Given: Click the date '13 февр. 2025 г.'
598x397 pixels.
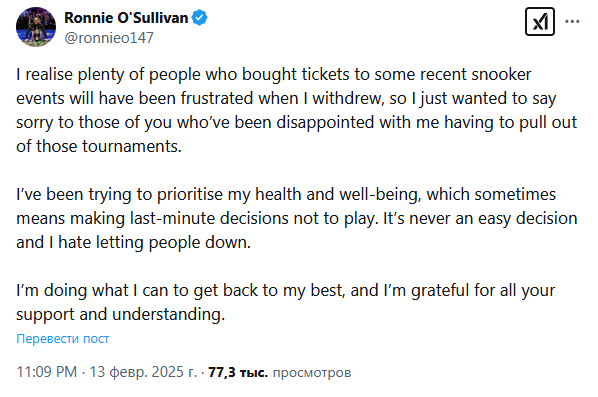Looking at the screenshot, I should [x=143, y=372].
